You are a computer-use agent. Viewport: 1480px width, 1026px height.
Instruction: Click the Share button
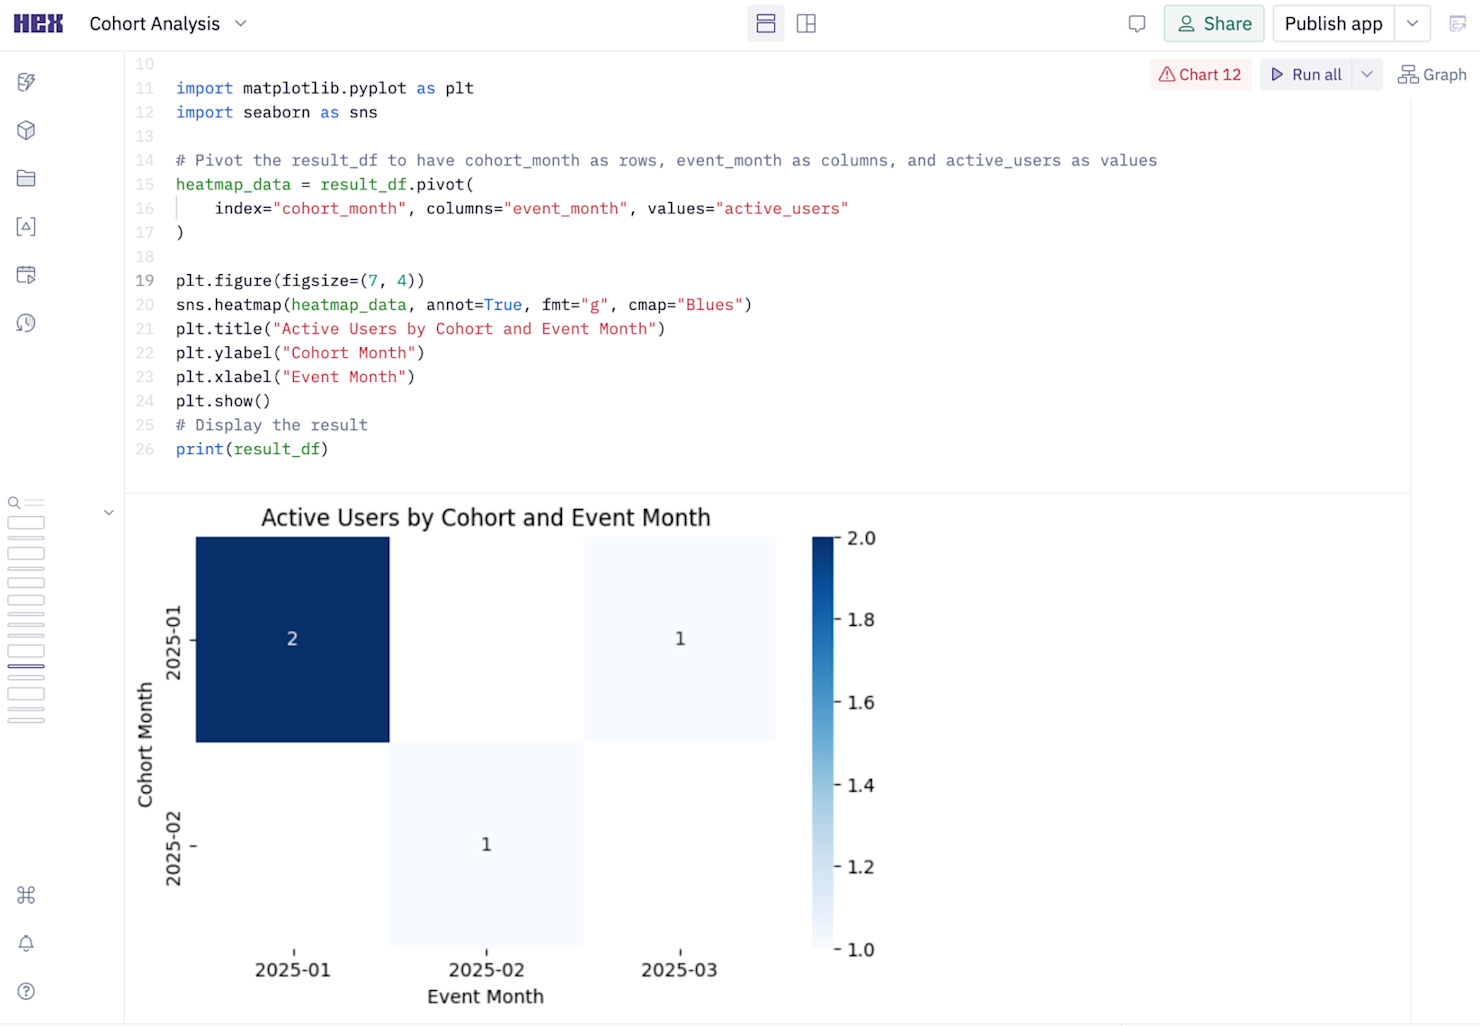[1214, 23]
